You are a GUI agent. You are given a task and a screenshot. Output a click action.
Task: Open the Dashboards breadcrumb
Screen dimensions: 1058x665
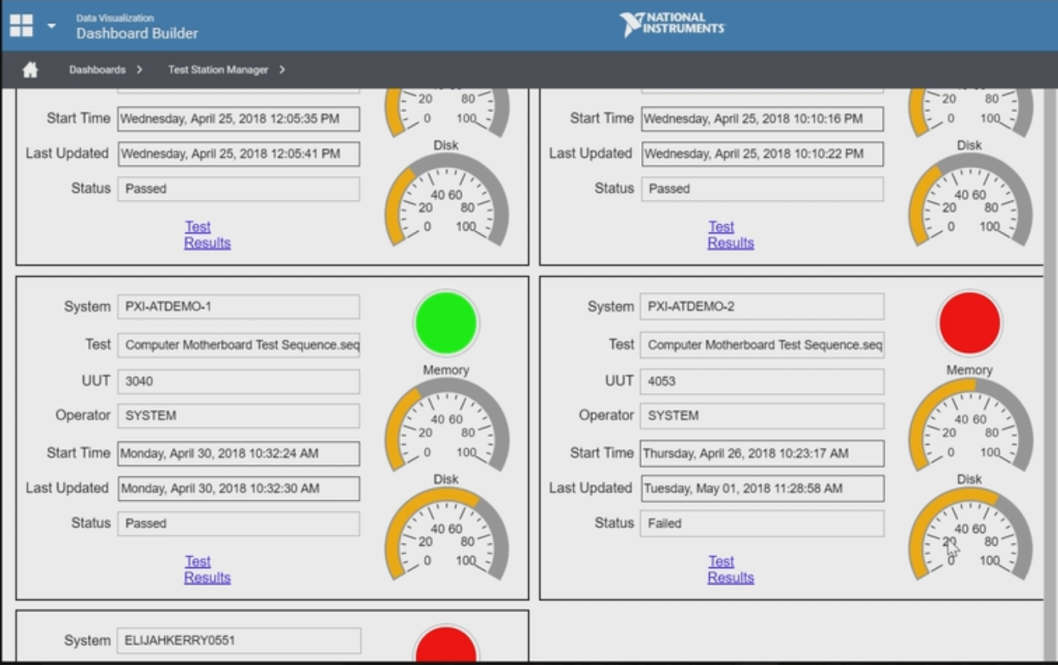click(x=97, y=70)
